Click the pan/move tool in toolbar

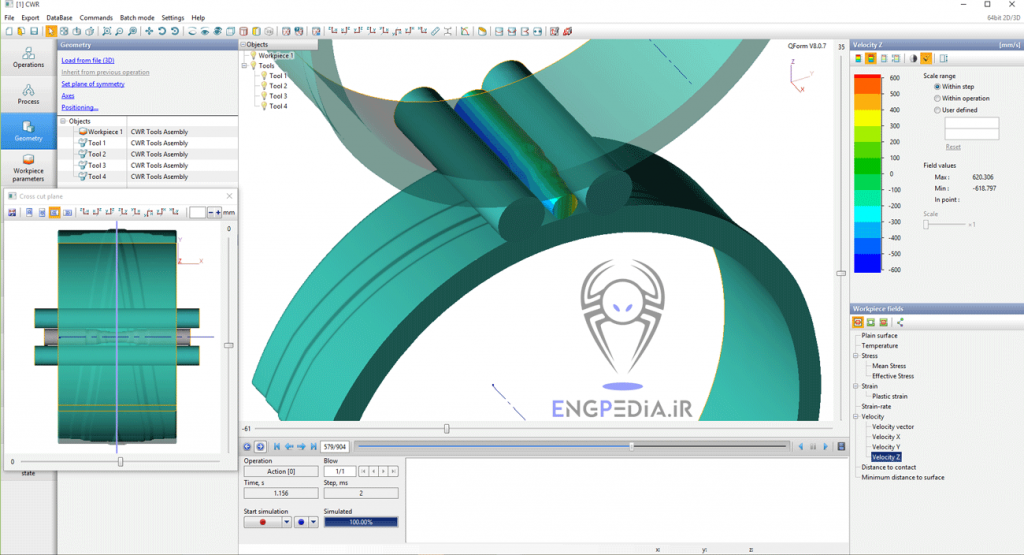(x=149, y=32)
